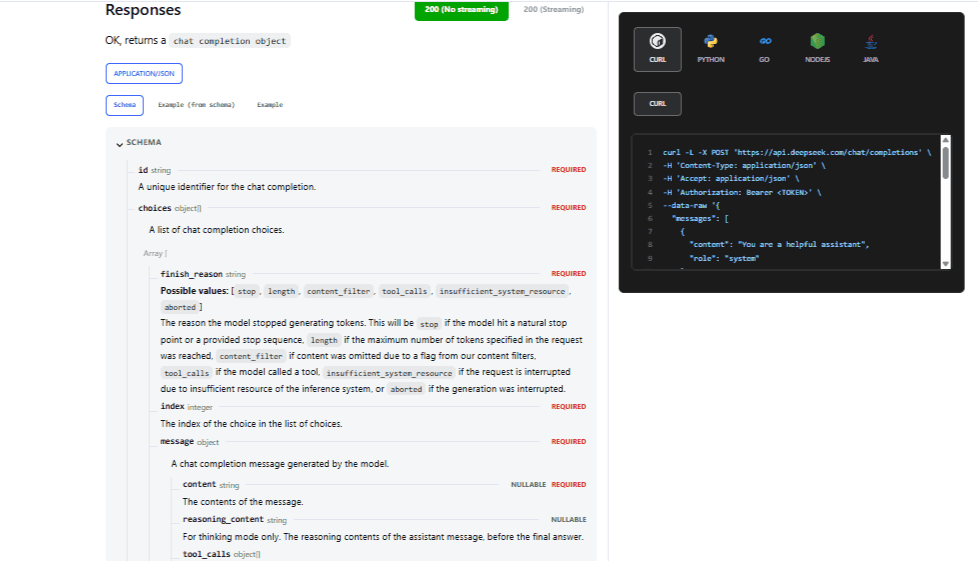978x561 pixels.
Task: Click 'content_filter' in Possible values list
Action: (339, 291)
